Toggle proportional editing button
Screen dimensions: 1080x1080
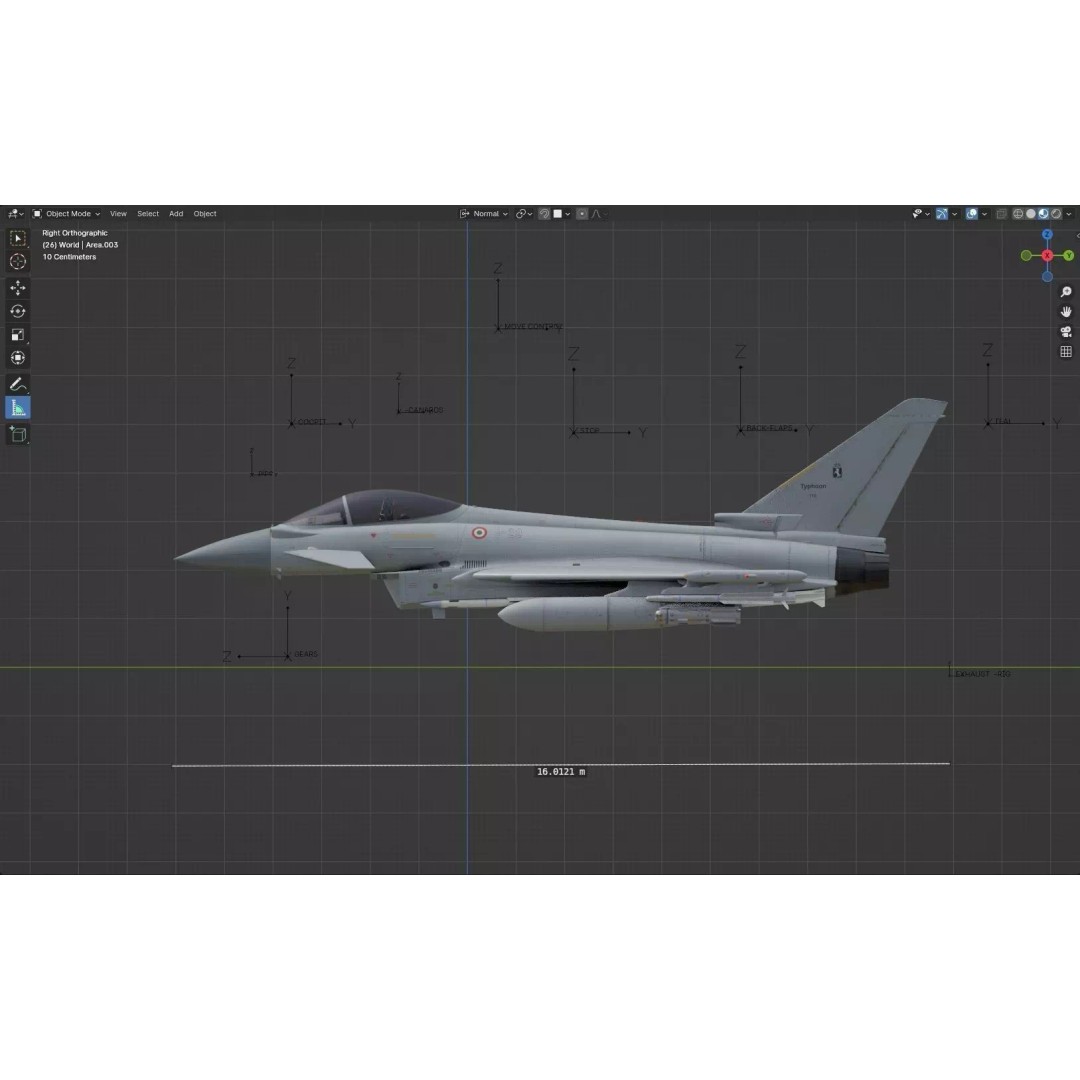click(x=582, y=214)
